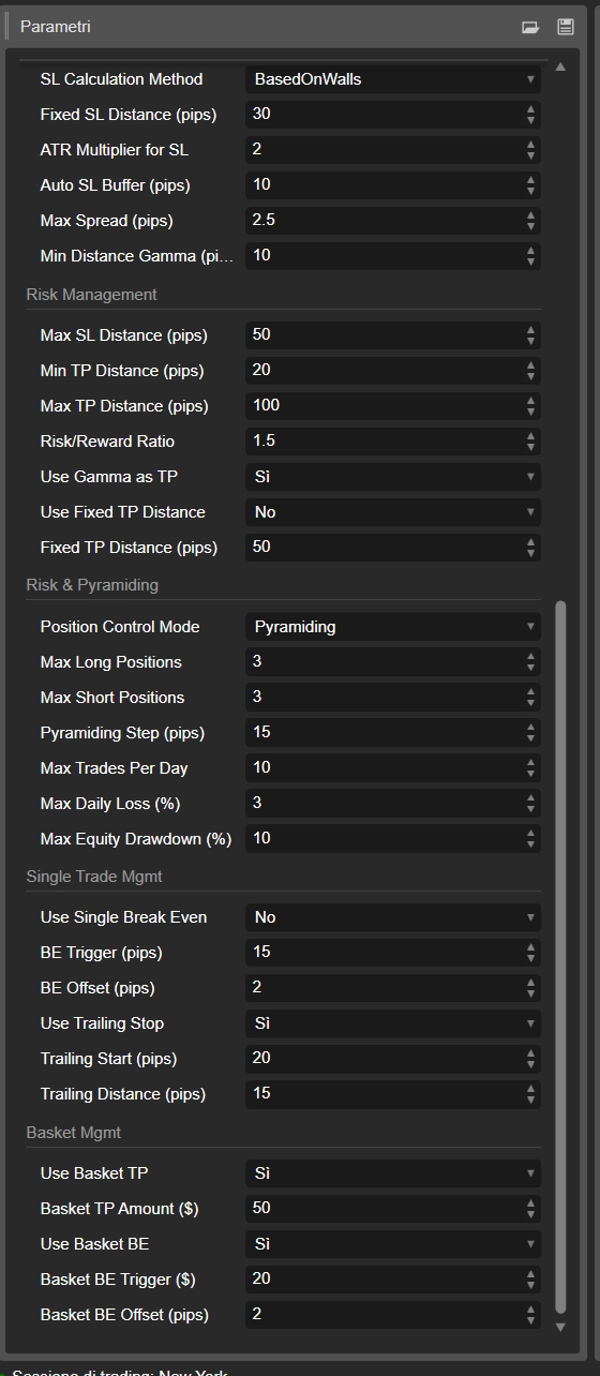
Task: Increase the Risk/Reward Ratio value
Action: [x=531, y=436]
